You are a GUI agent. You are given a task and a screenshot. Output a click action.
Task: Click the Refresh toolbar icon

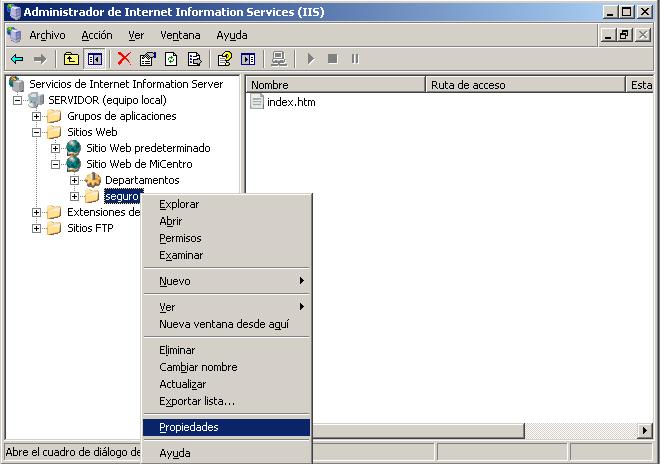point(171,59)
